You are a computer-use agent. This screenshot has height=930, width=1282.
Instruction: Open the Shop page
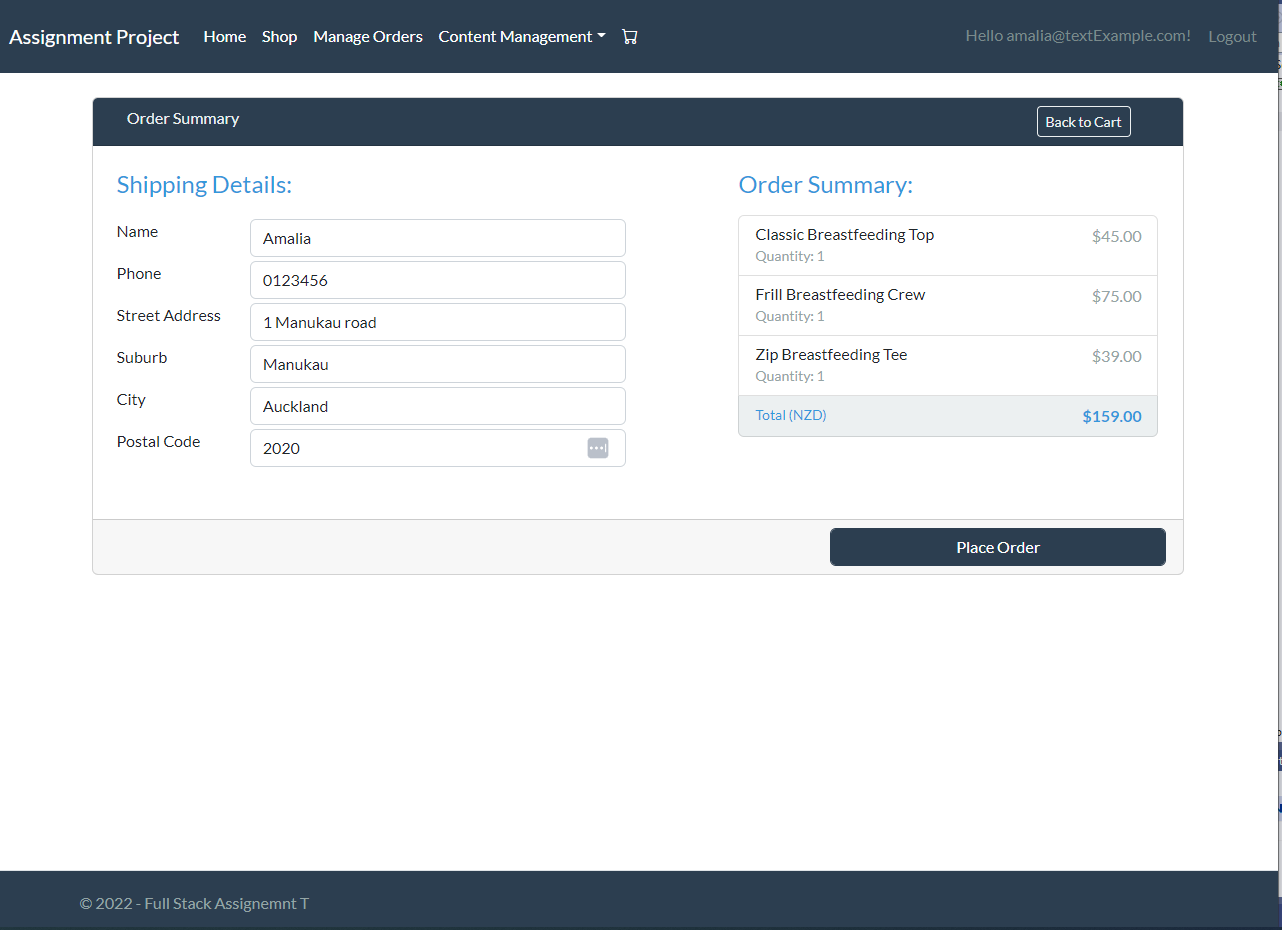point(279,36)
